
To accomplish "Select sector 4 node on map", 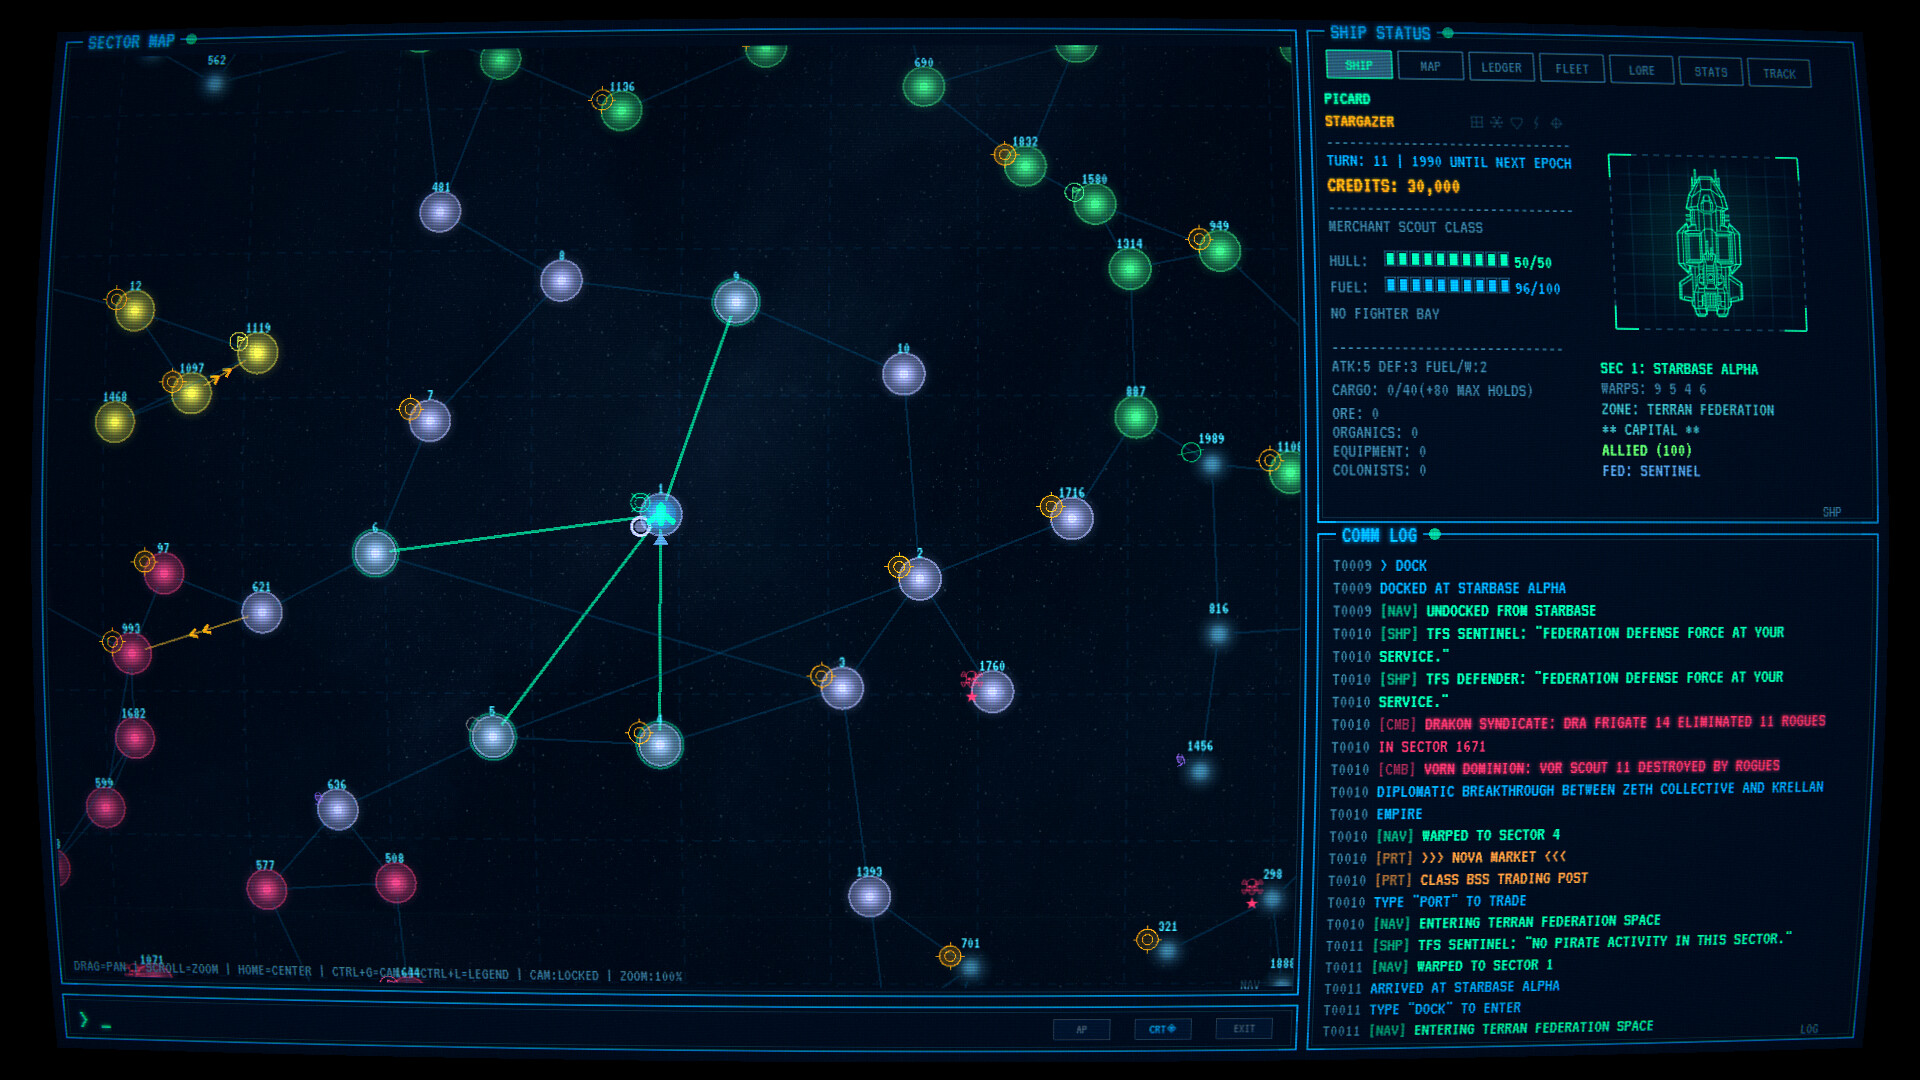I will tap(660, 745).
